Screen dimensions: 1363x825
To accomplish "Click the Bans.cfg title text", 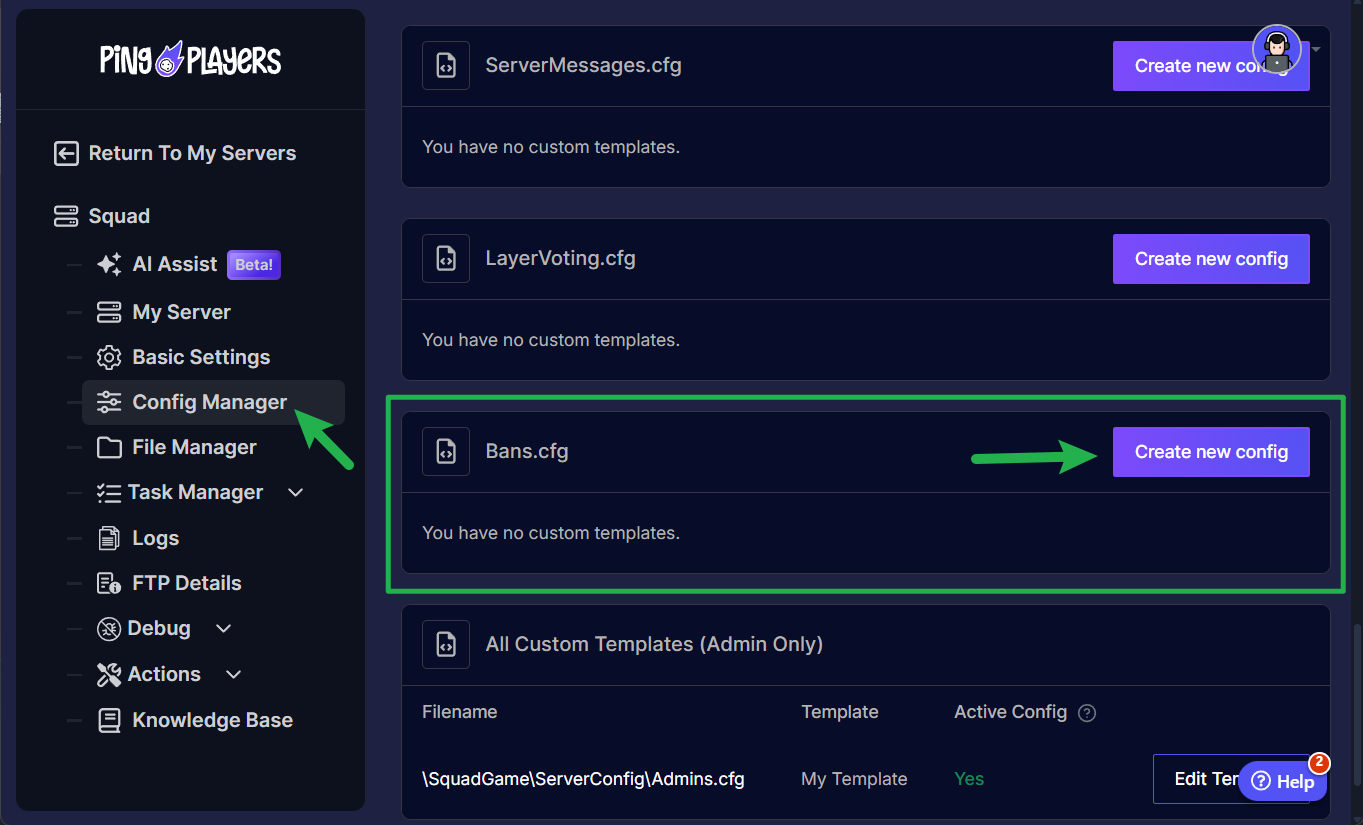I will [527, 452].
